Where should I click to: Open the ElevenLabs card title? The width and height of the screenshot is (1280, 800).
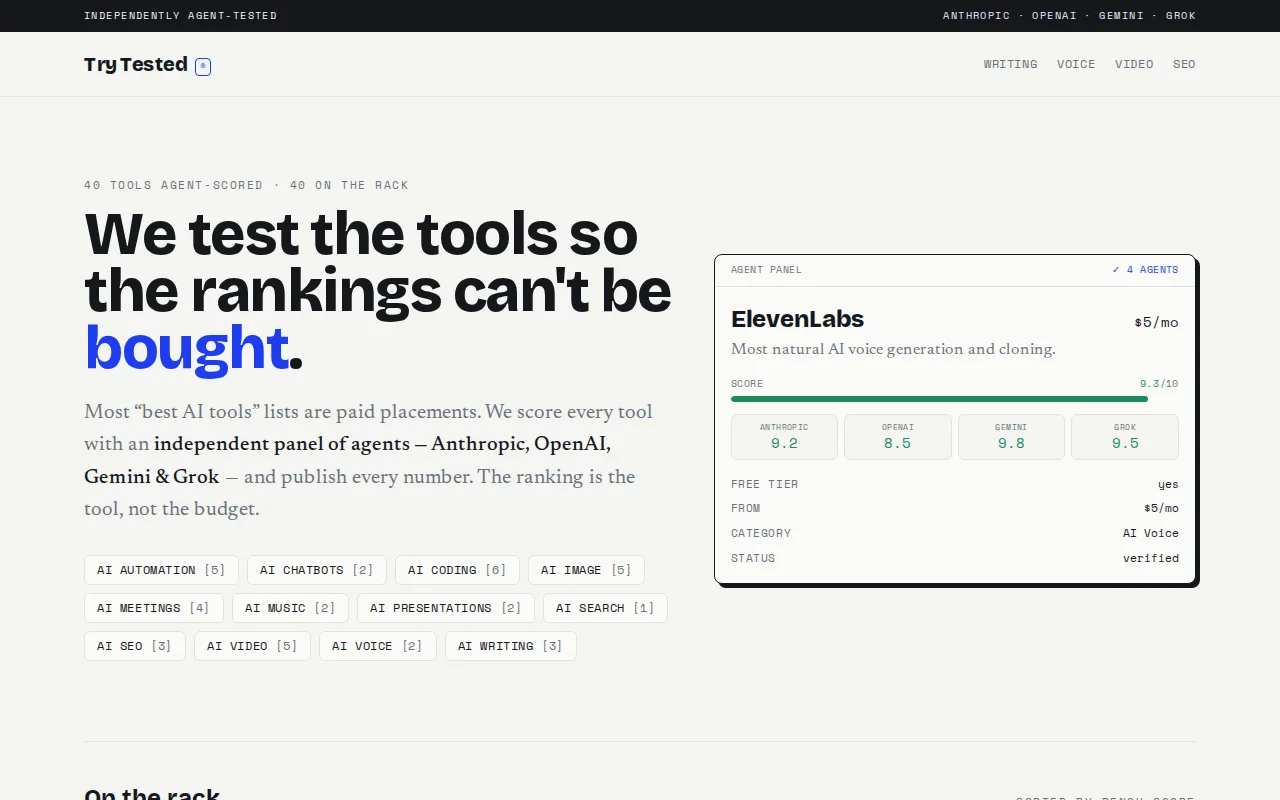[797, 319]
